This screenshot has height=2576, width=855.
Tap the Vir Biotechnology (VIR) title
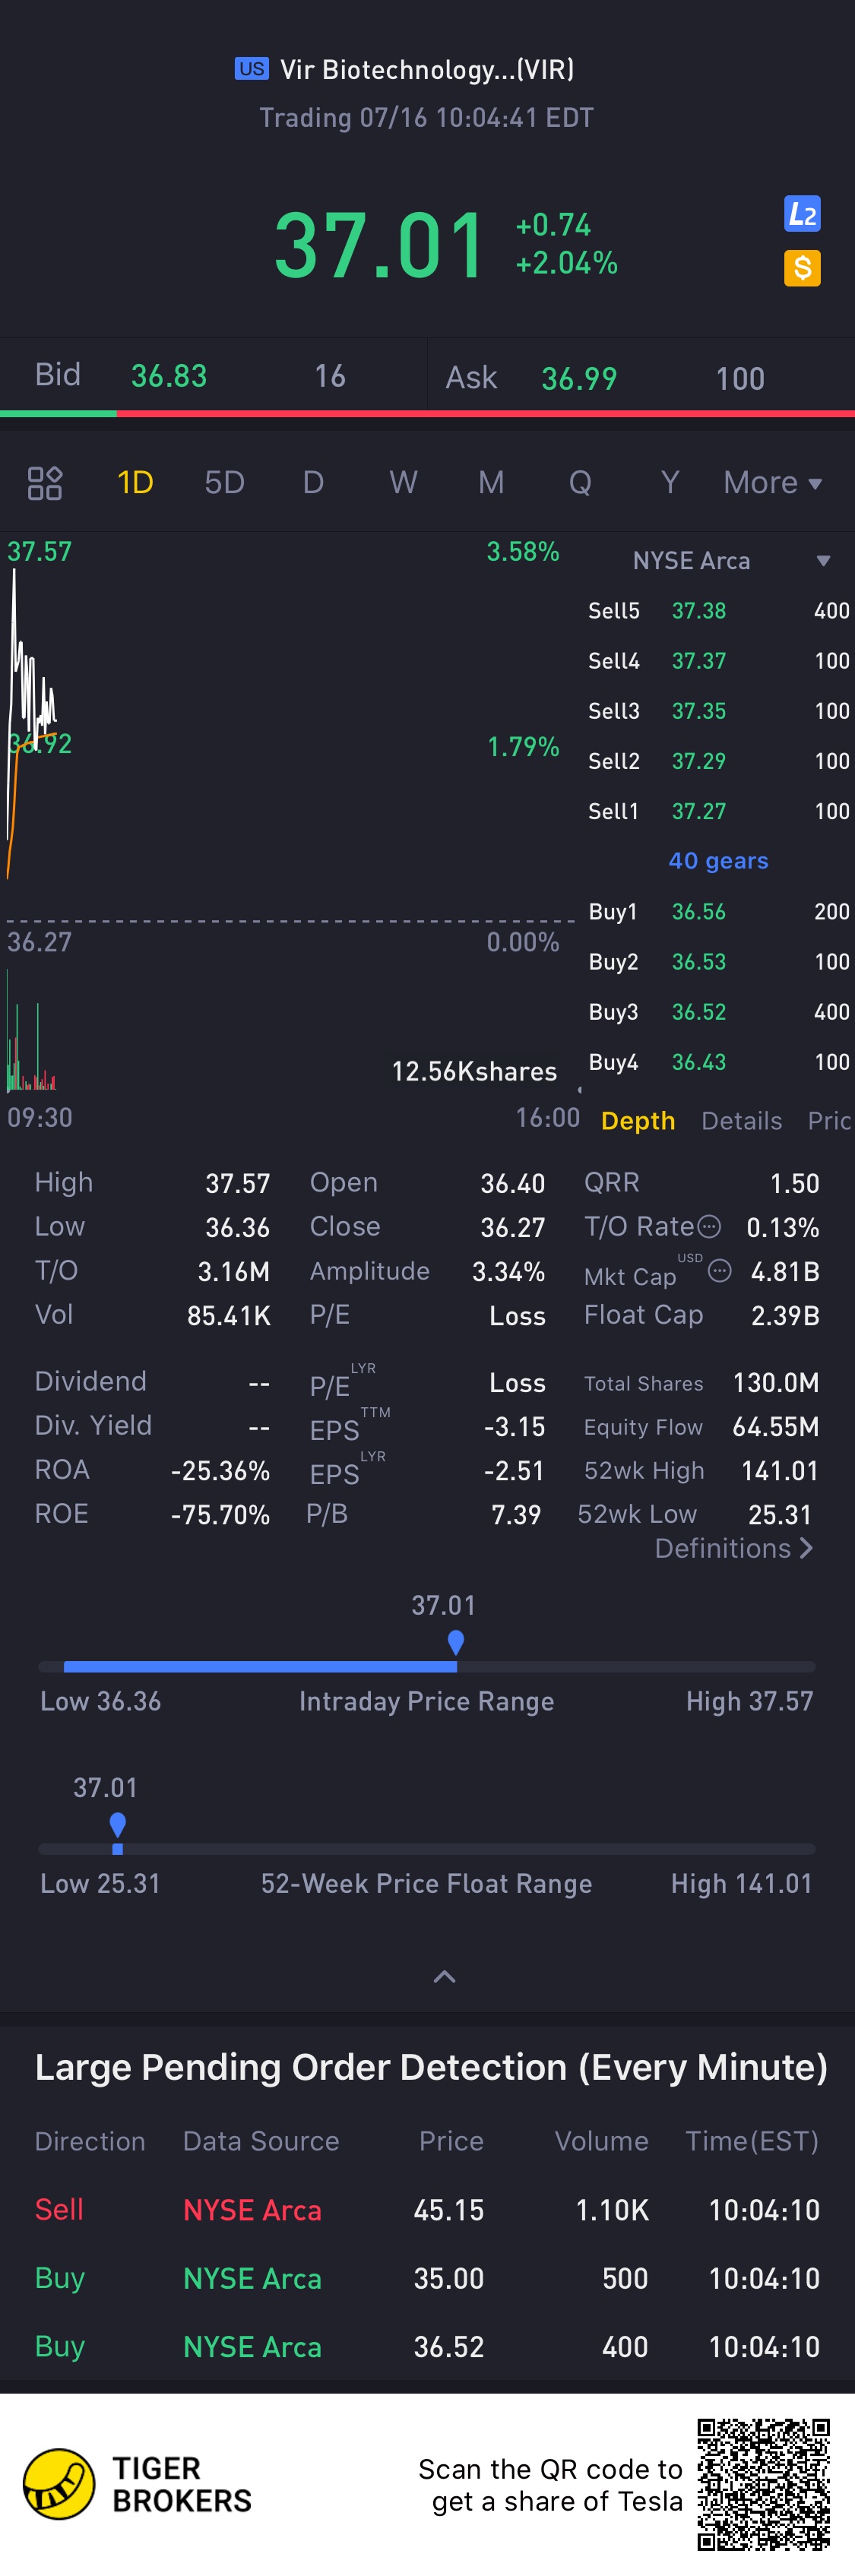pyautogui.click(x=427, y=69)
